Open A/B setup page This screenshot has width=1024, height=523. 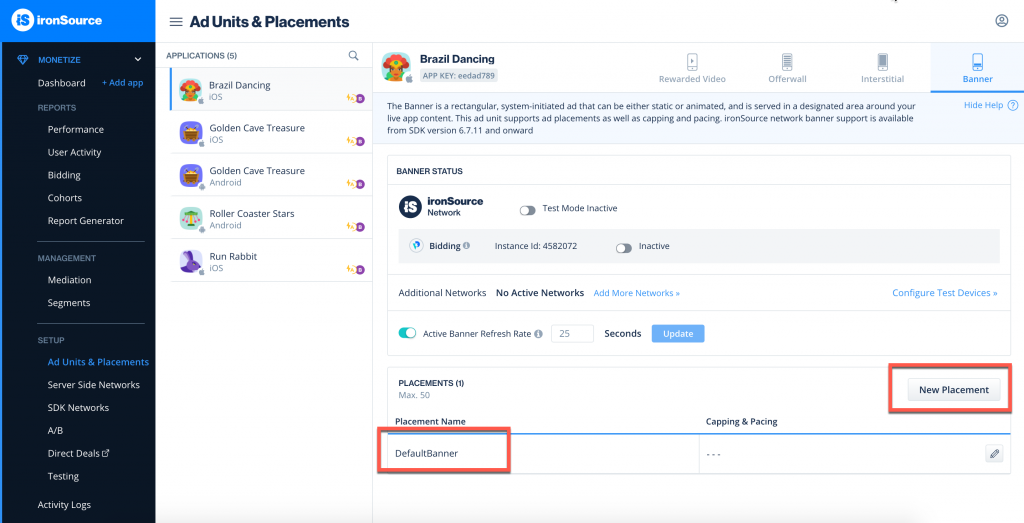[x=55, y=430]
